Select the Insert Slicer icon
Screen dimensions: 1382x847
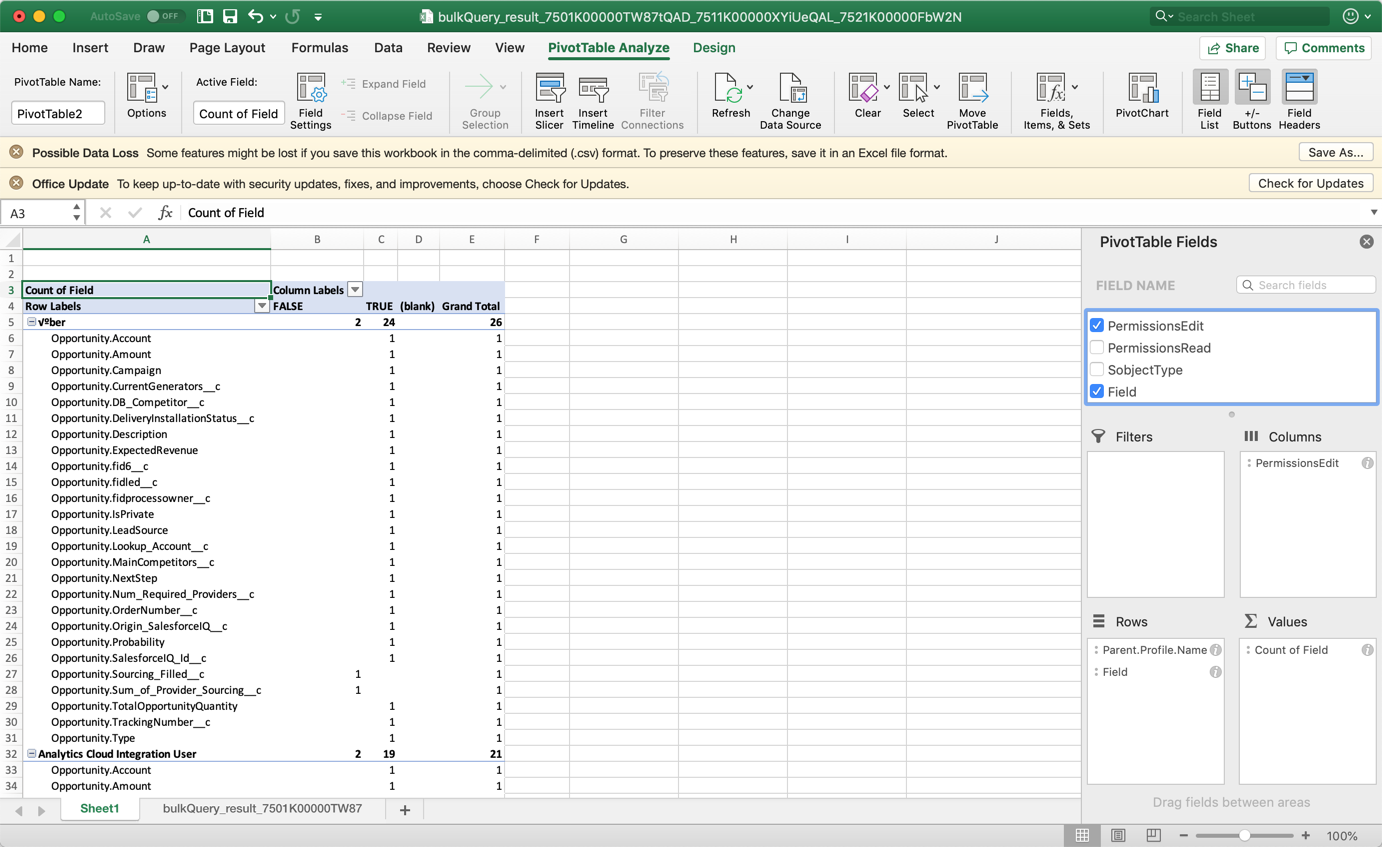coord(549,95)
